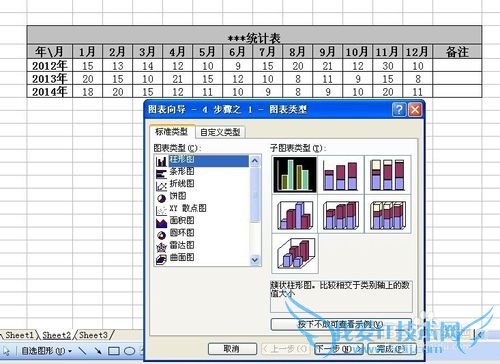Click the chart type list scrollbar thumb
500x364 pixels.
(255, 195)
